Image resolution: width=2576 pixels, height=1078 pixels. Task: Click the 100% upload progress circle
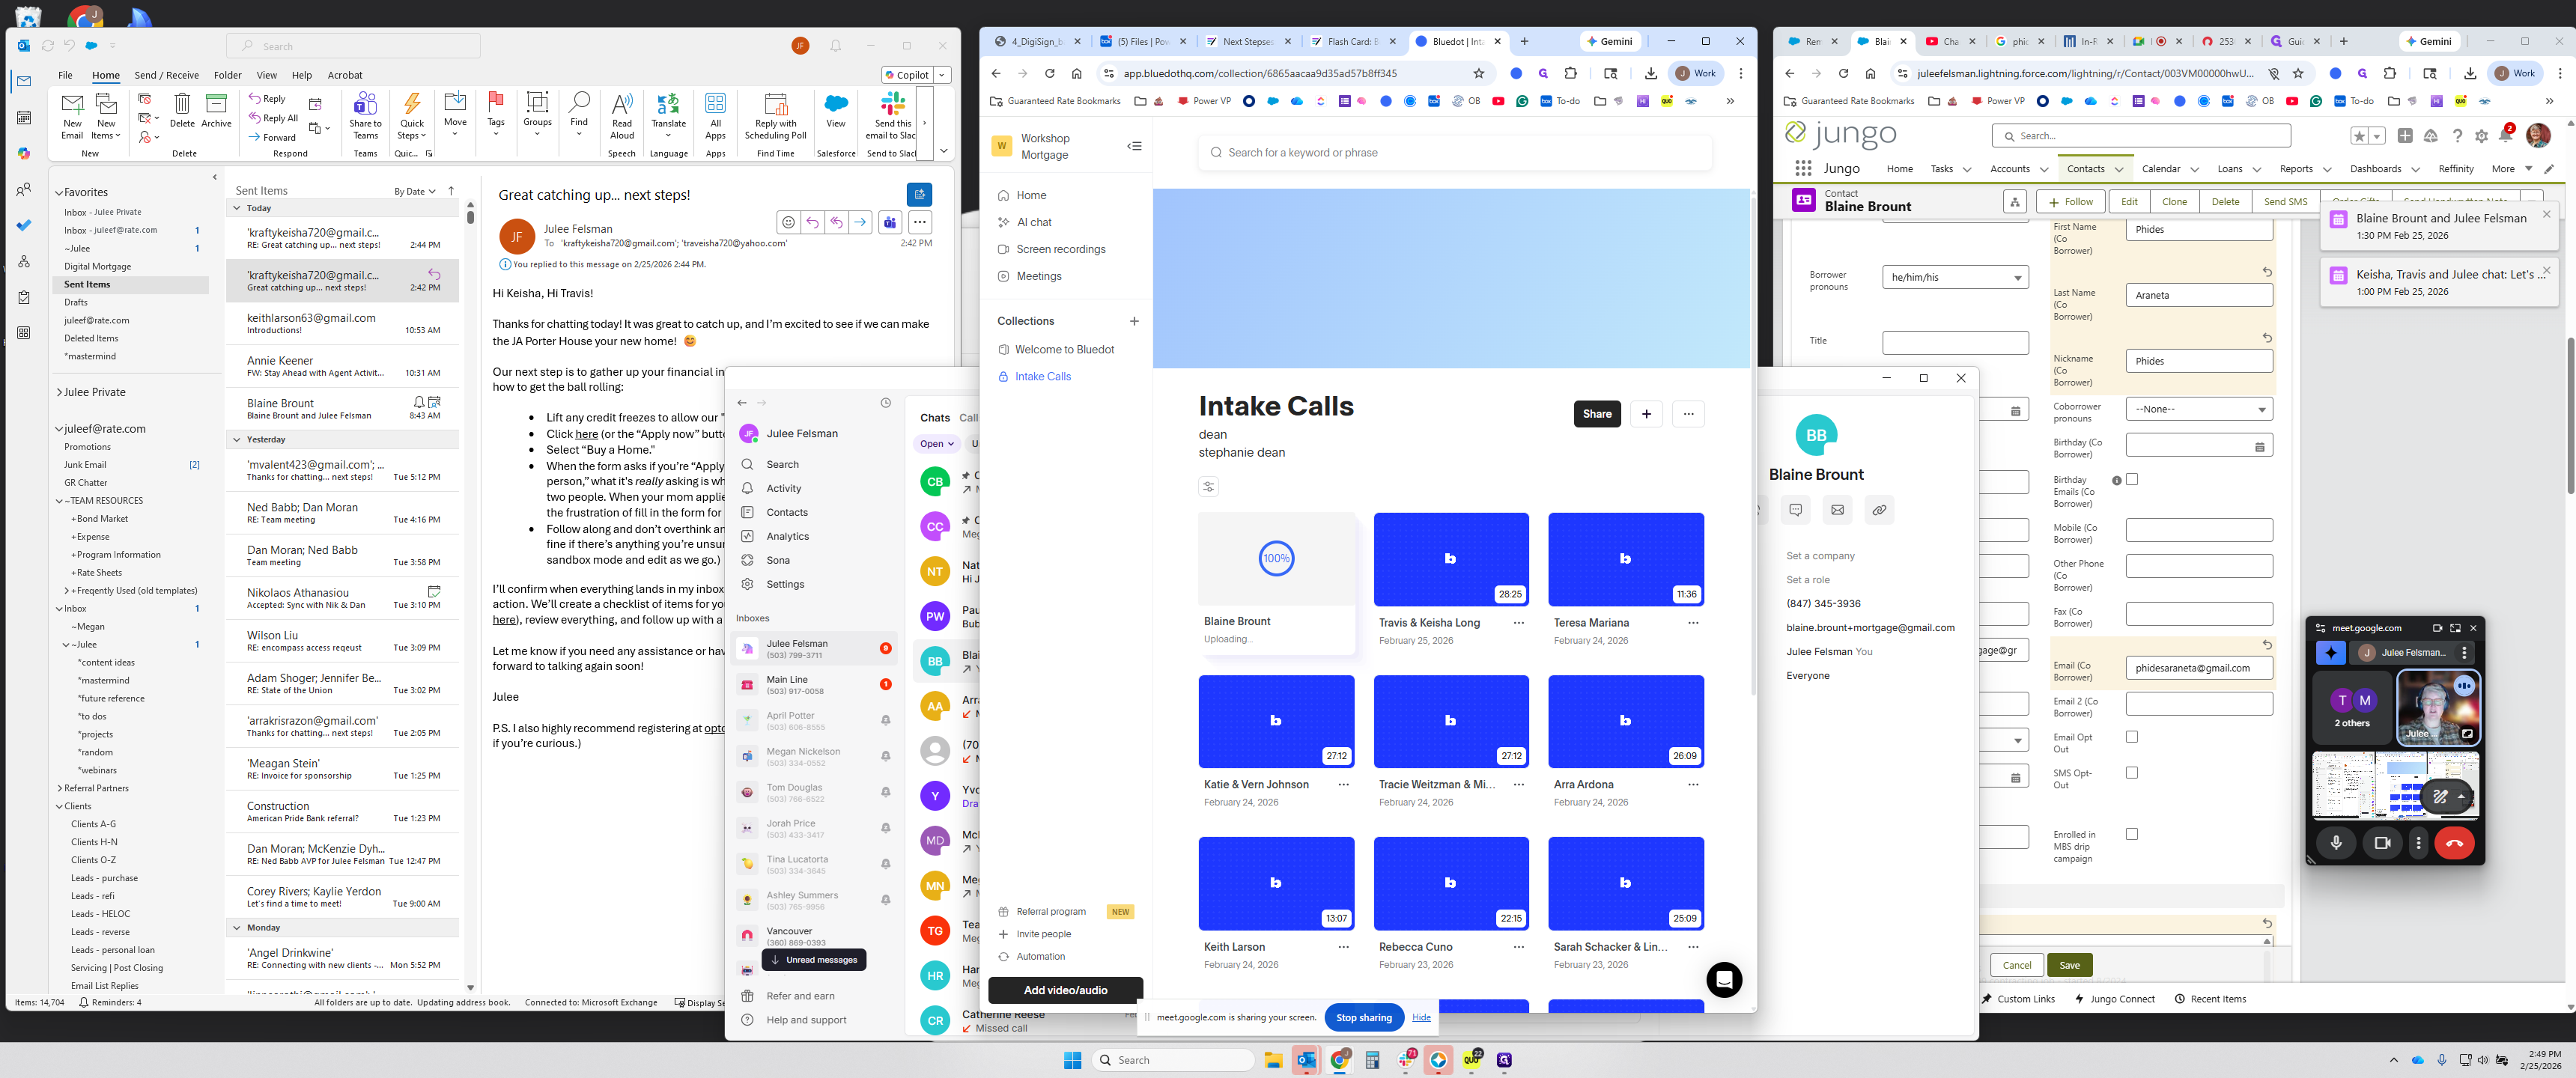click(x=1275, y=558)
